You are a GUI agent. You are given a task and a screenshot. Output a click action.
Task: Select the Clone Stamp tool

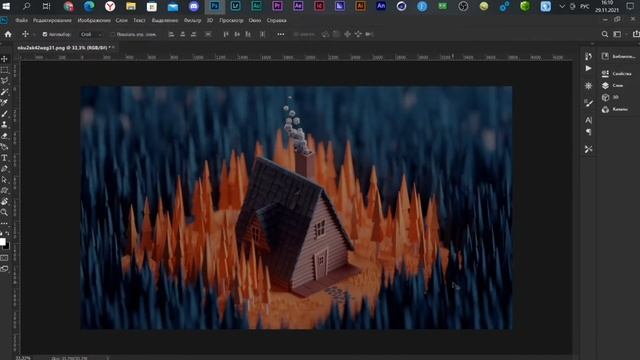4,125
